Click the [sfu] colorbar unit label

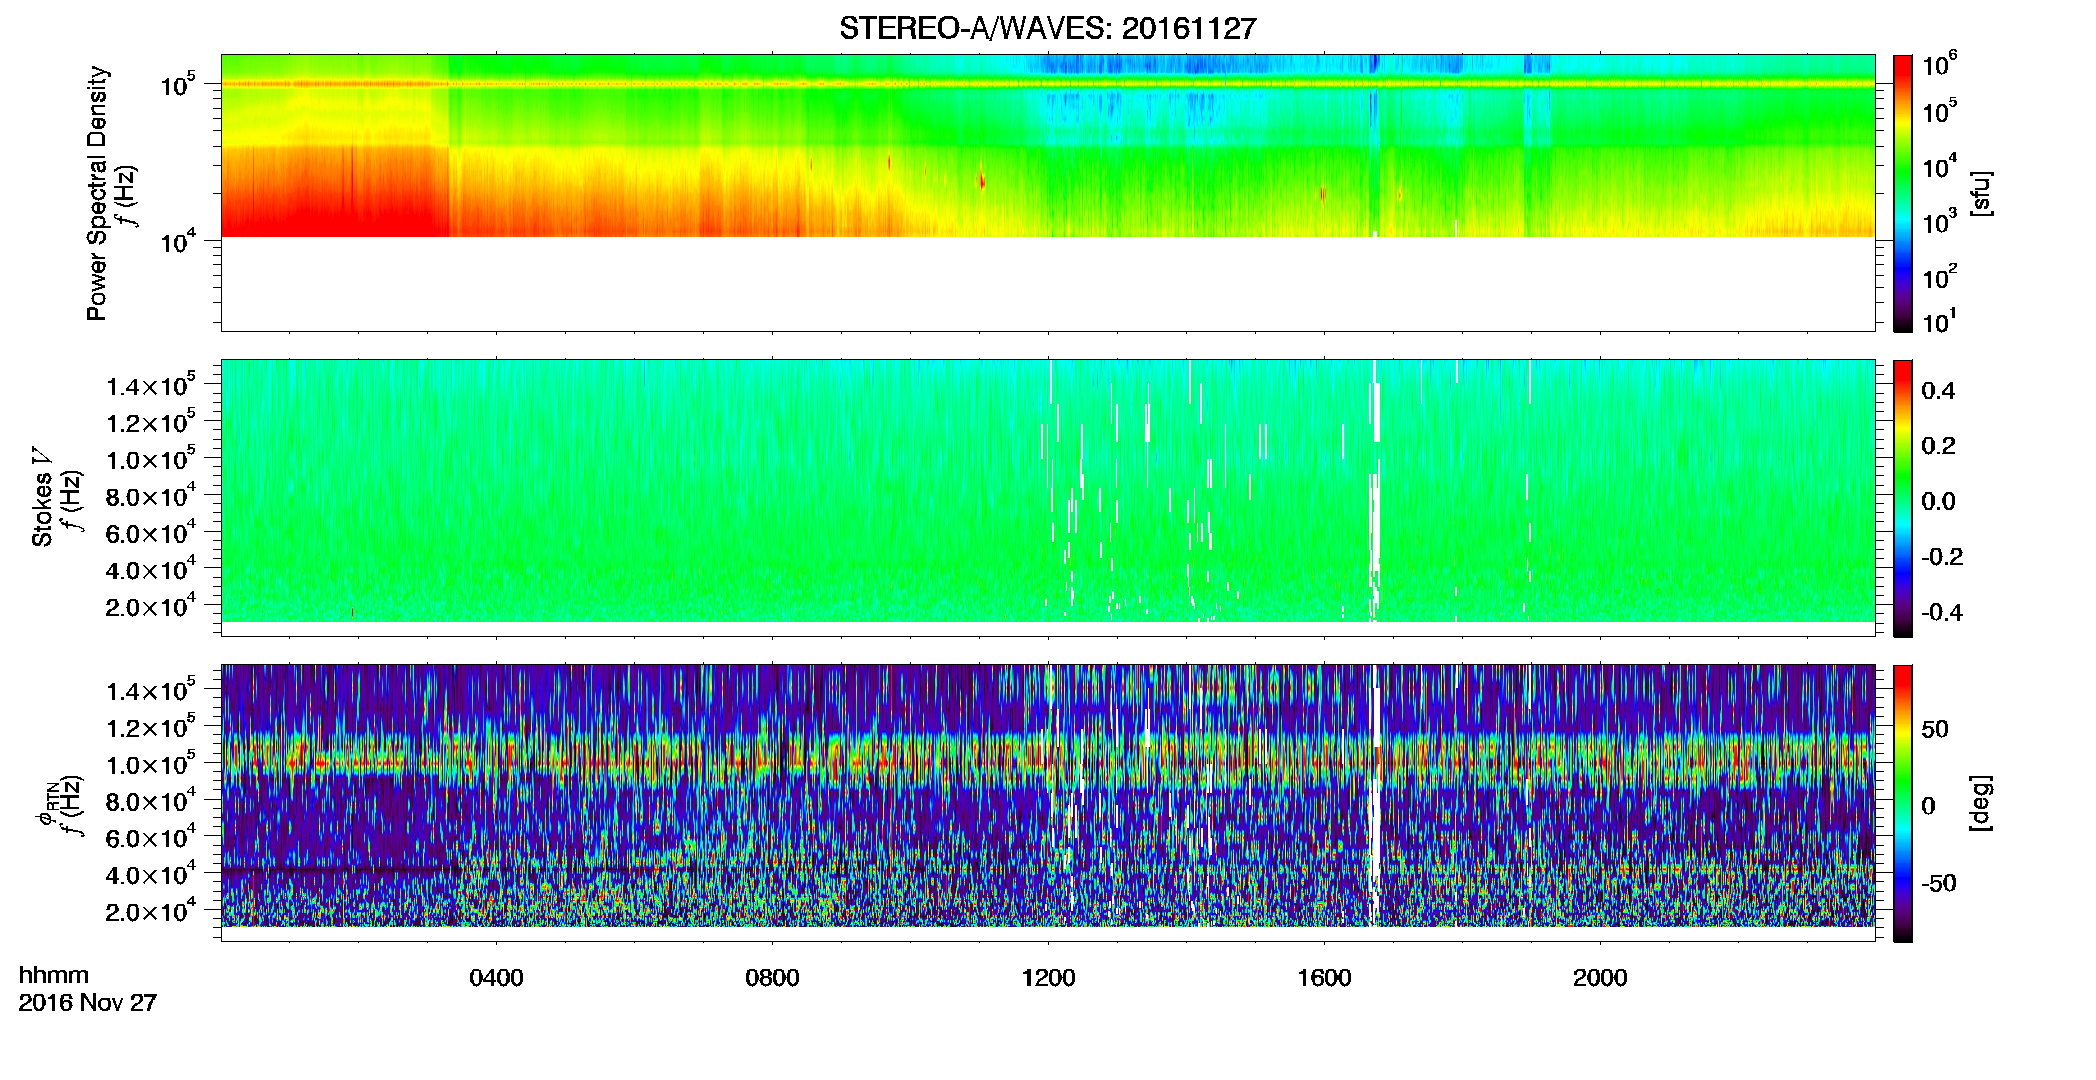click(x=1981, y=193)
